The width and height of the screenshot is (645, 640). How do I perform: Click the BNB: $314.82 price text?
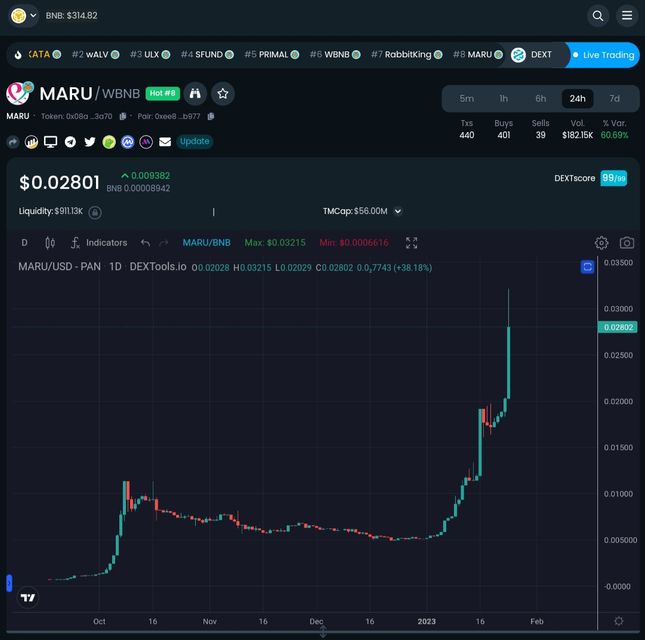tap(72, 16)
